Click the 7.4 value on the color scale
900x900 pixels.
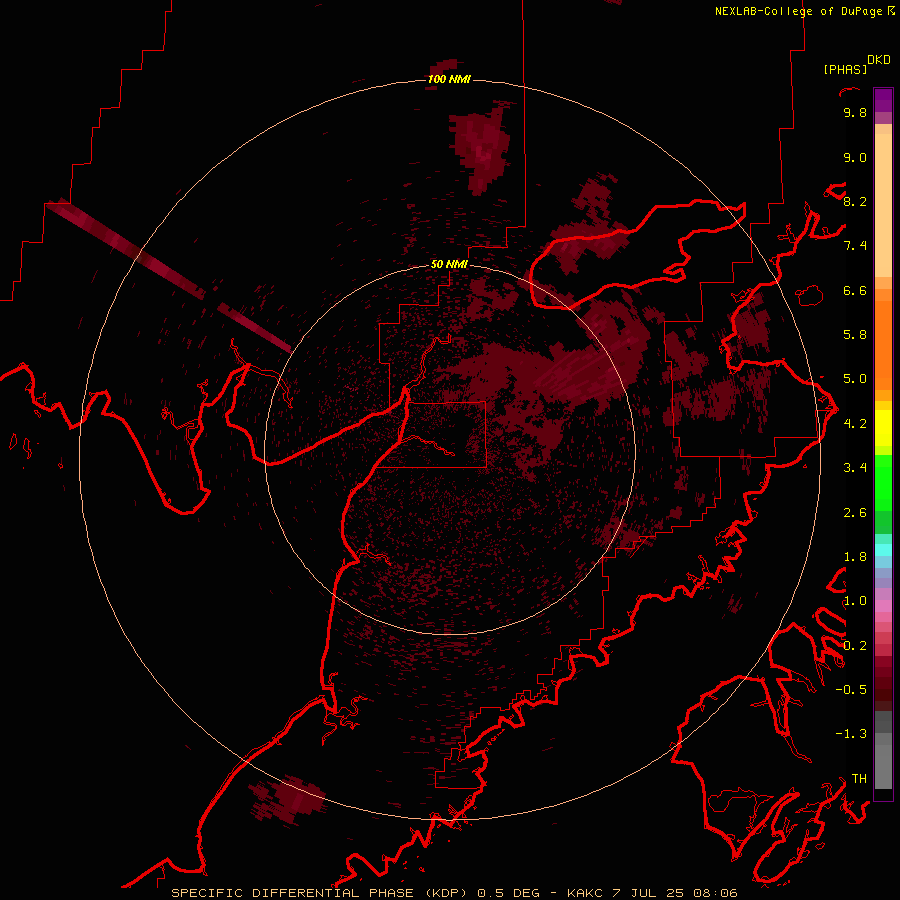[x=855, y=246]
